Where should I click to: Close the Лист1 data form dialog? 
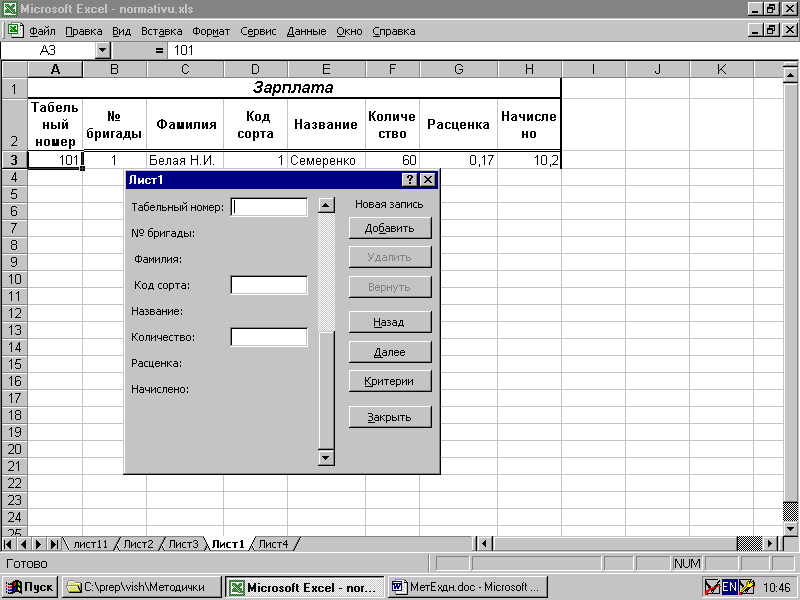coord(428,180)
